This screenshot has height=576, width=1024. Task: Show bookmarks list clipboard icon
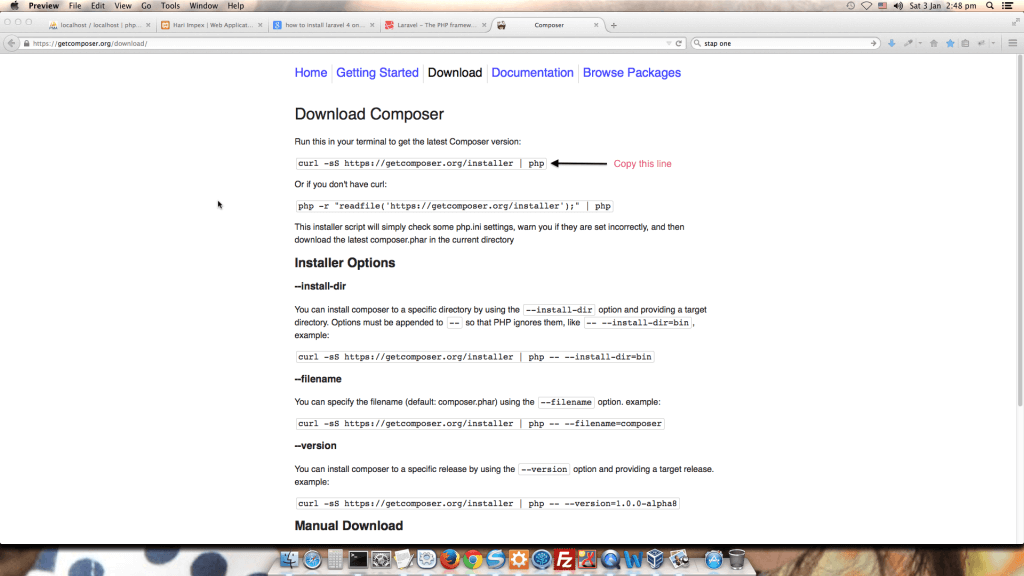point(965,43)
